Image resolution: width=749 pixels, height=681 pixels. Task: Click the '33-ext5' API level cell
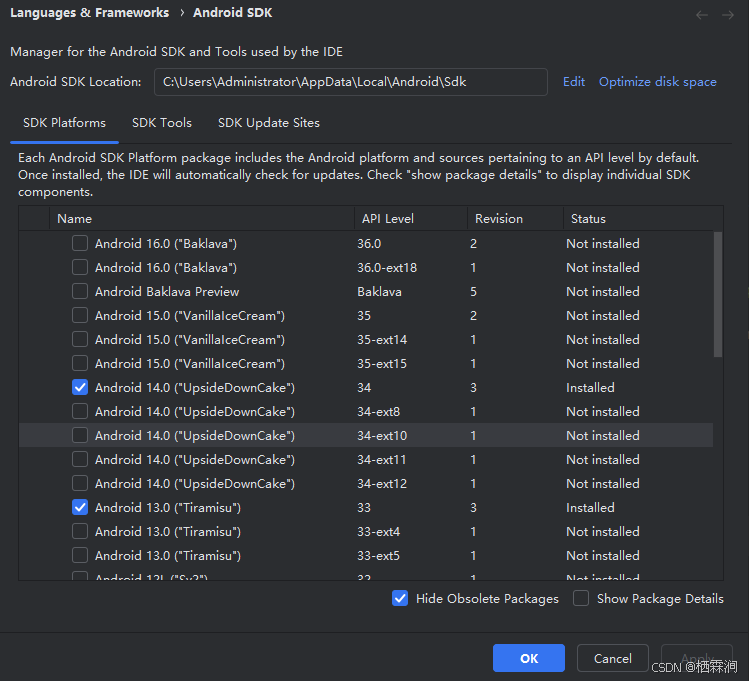pos(379,555)
